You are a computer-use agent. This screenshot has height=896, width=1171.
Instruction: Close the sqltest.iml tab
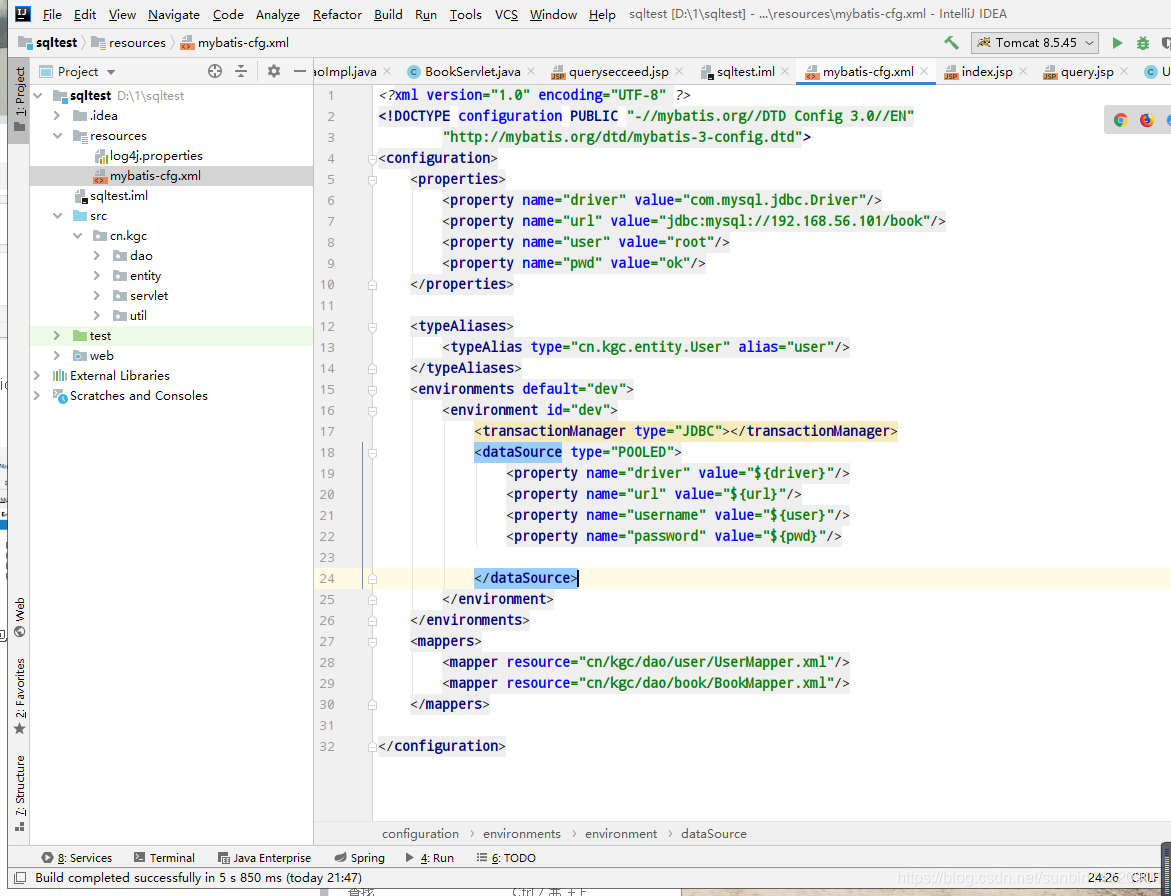point(785,71)
